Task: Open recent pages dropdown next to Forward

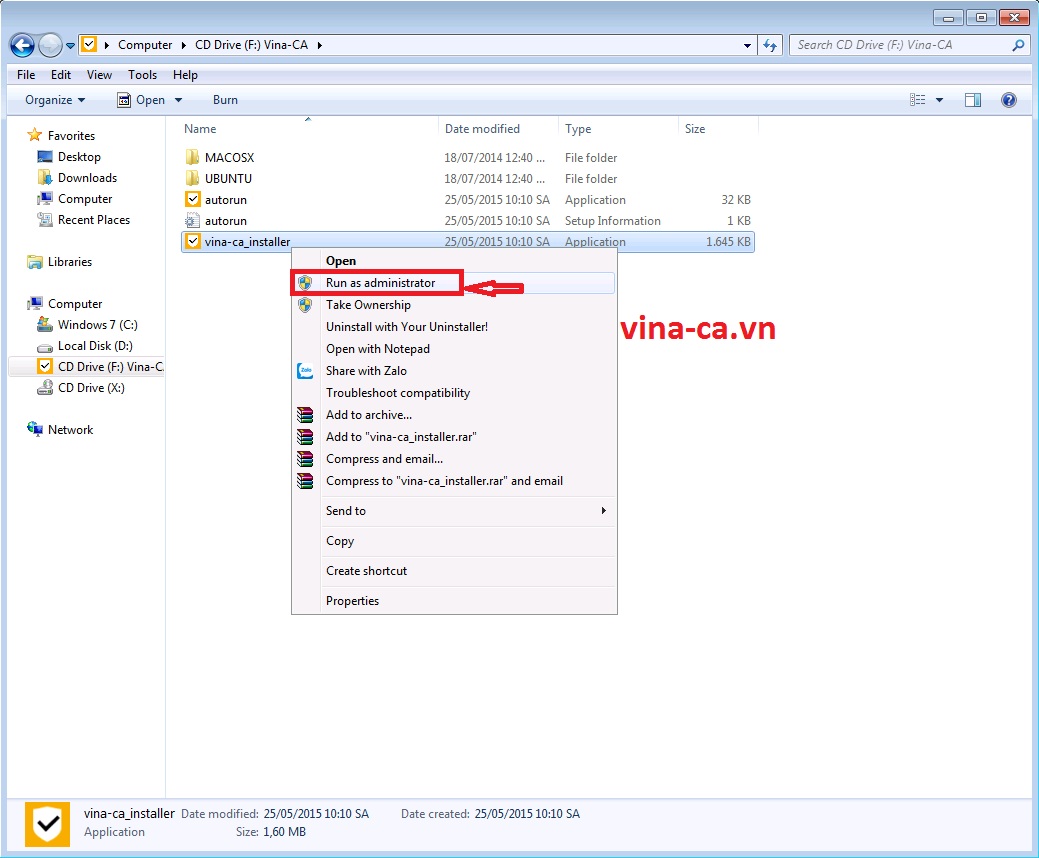Action: [x=70, y=46]
